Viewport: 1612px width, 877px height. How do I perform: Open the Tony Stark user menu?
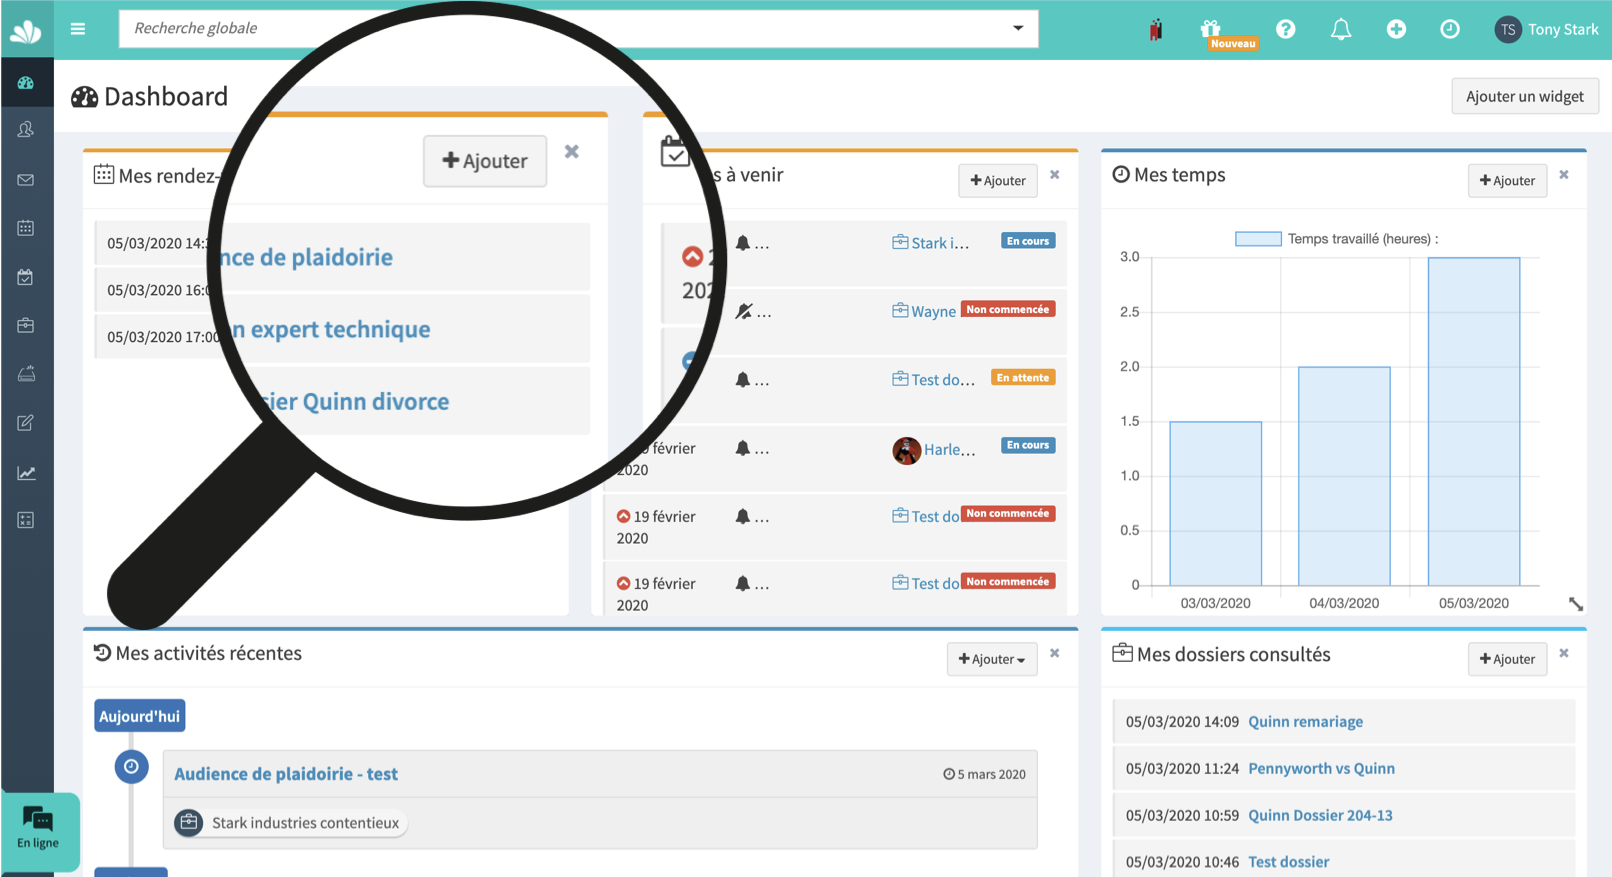pyautogui.click(x=1546, y=29)
